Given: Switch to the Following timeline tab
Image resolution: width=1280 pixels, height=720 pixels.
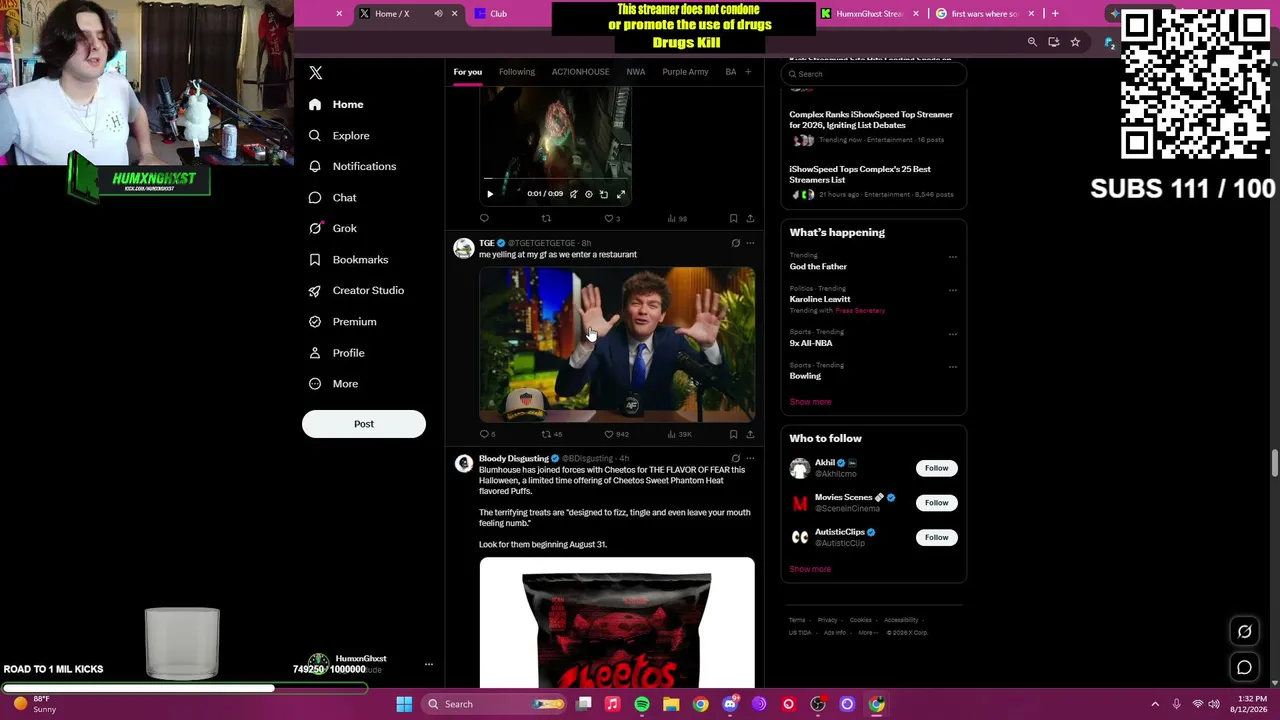Looking at the screenshot, I should (x=517, y=72).
